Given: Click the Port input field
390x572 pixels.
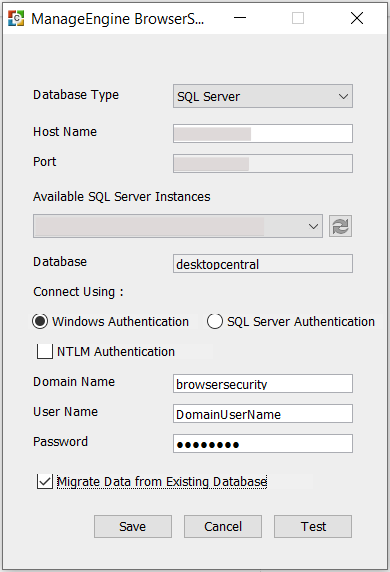Looking at the screenshot, I should 263,163.
